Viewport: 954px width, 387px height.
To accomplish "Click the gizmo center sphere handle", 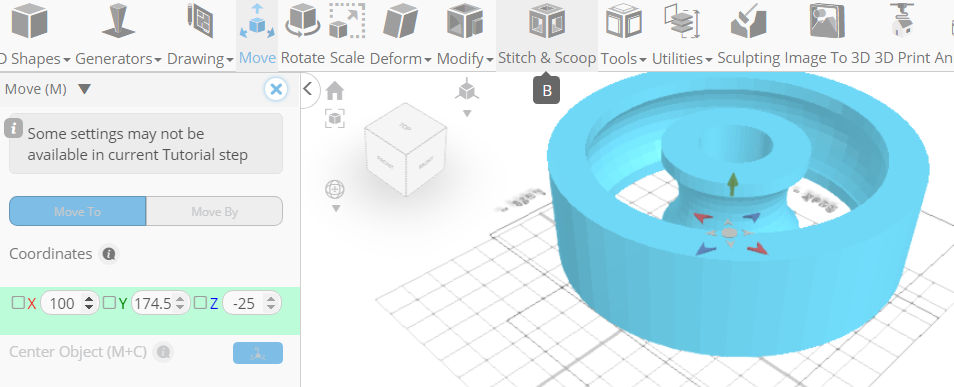I will pyautogui.click(x=729, y=232).
